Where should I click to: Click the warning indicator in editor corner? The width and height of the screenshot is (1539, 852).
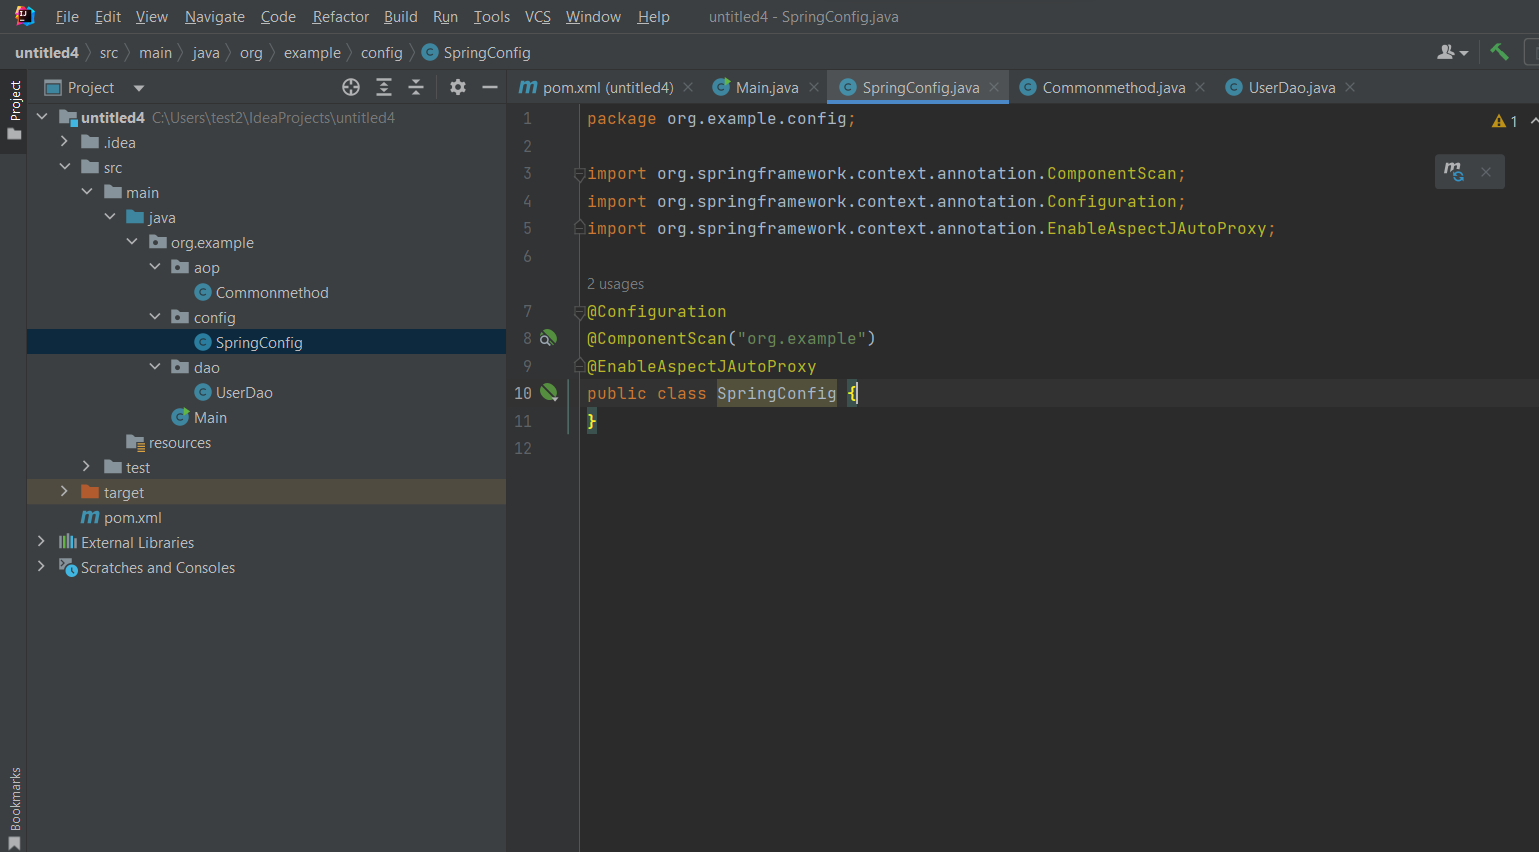[1504, 121]
